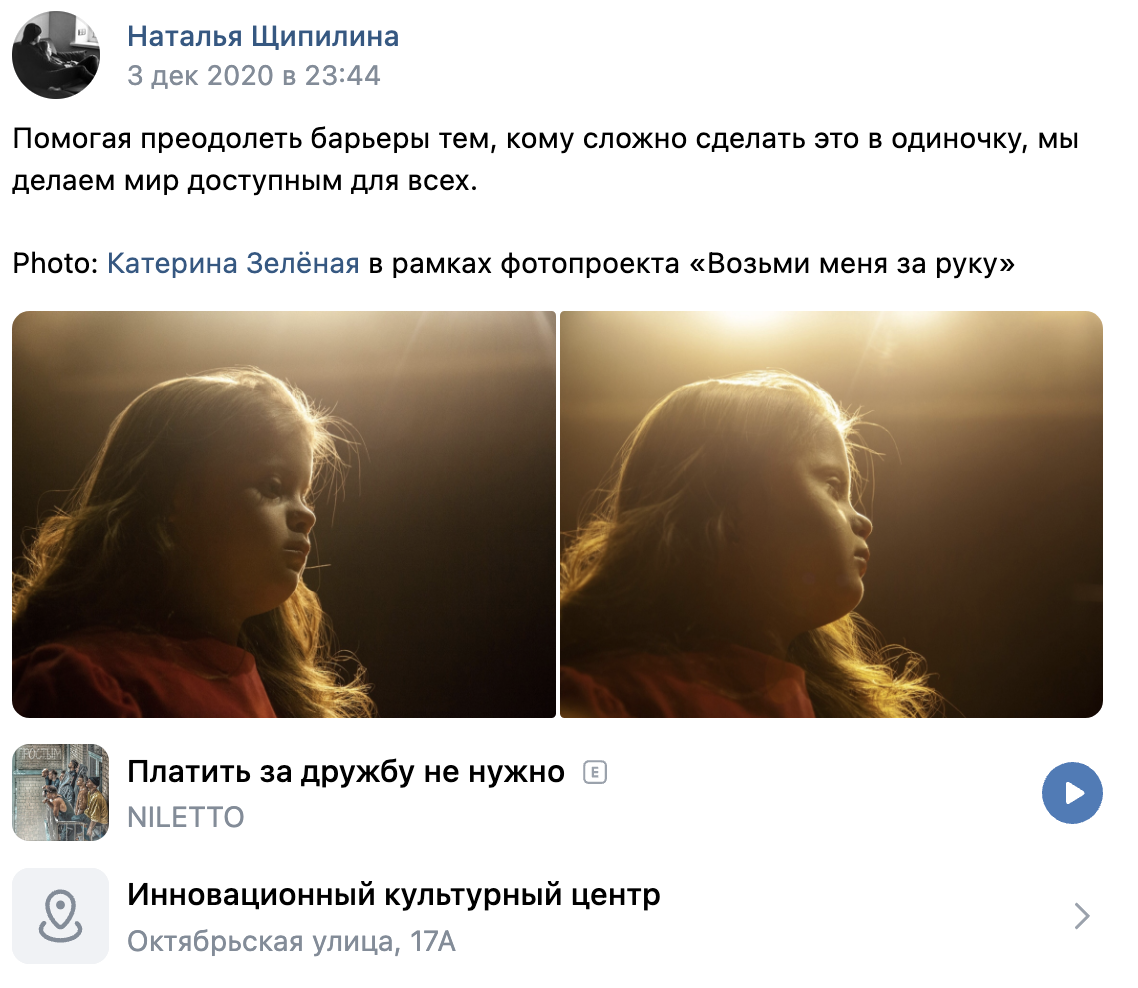Click the 'Photo:' credit label

[55, 263]
